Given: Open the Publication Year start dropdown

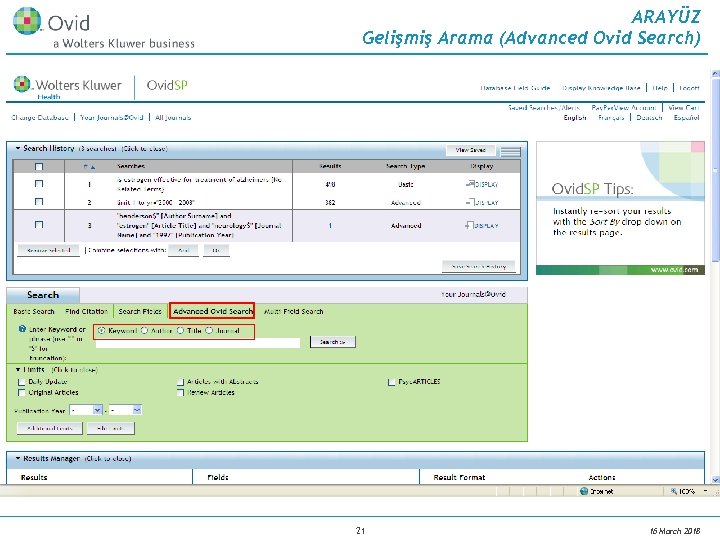Looking at the screenshot, I should click(x=97, y=410).
